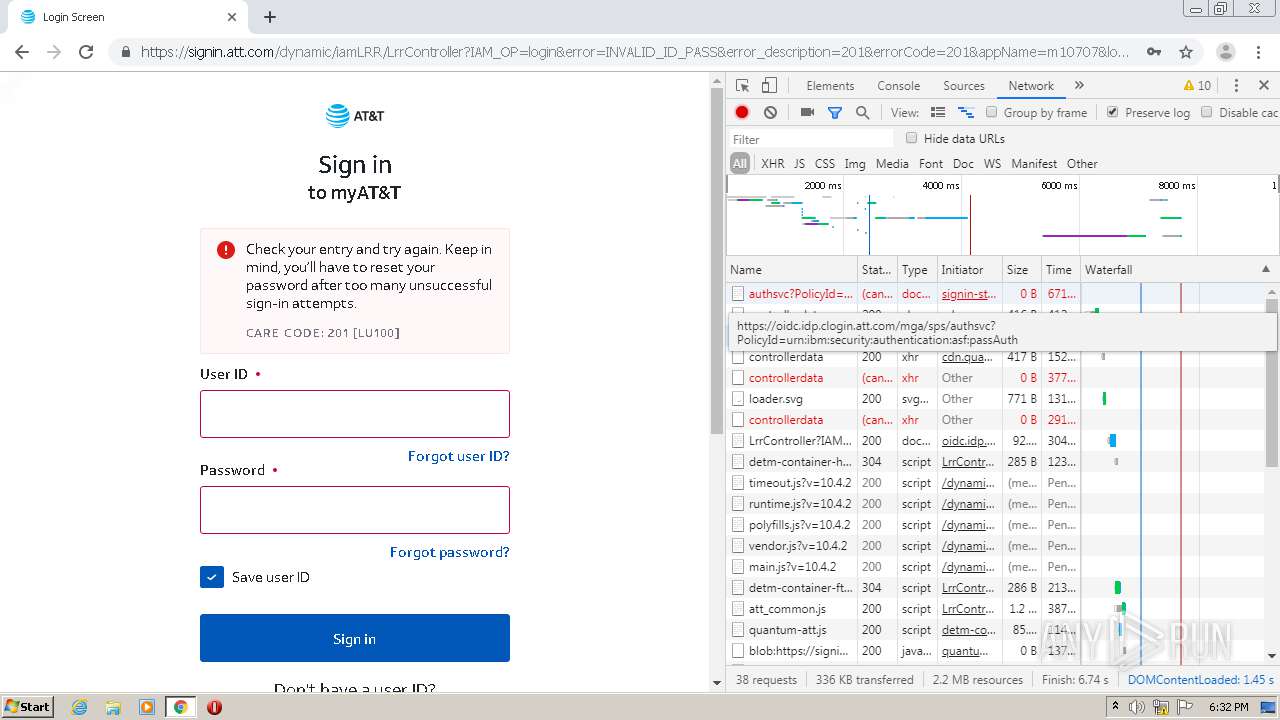Clear the network log

tap(770, 113)
